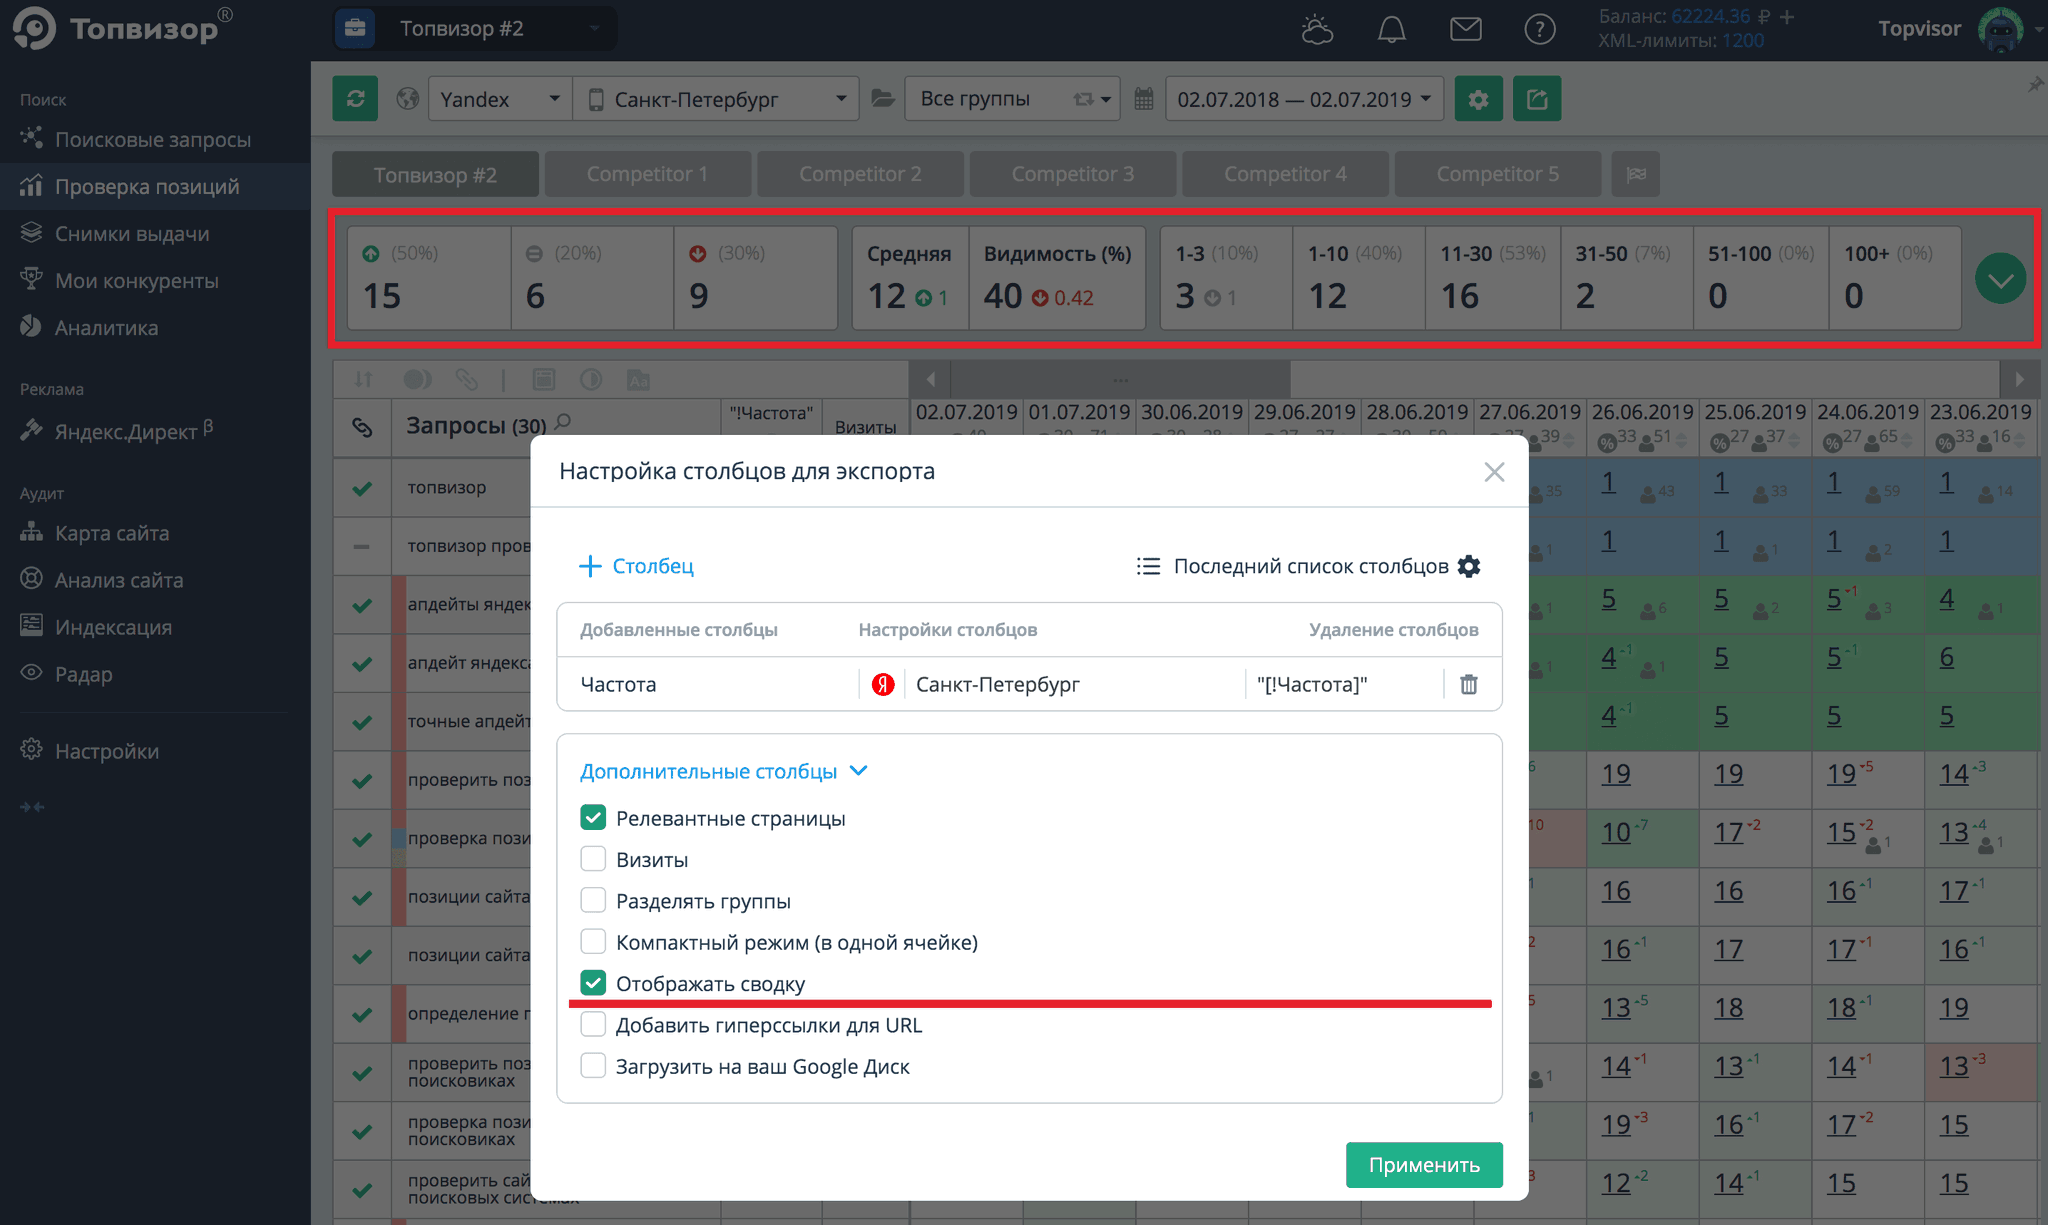Screen dimensions: 2048x1225
Task: Open Яндекс.Директ in sidebar
Action: 126,431
